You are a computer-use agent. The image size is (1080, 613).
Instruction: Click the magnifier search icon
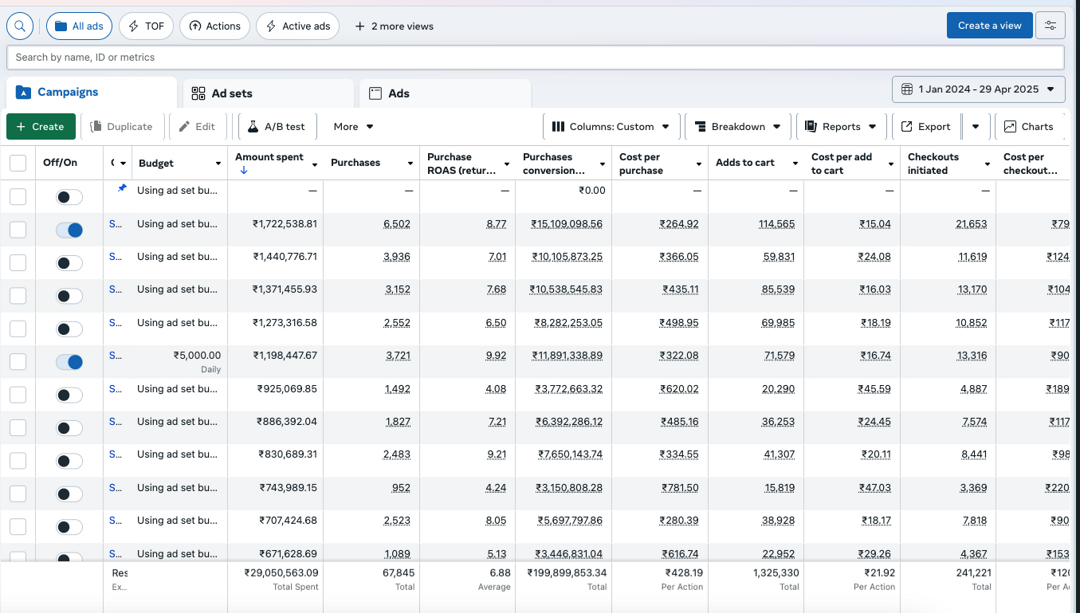click(x=20, y=26)
